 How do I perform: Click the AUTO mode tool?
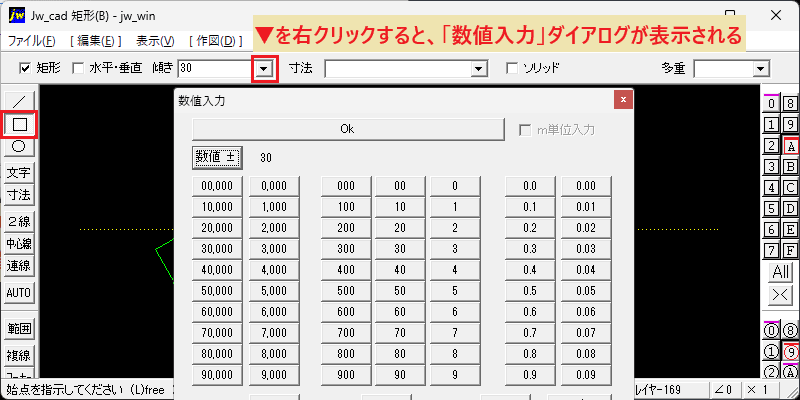[19, 293]
